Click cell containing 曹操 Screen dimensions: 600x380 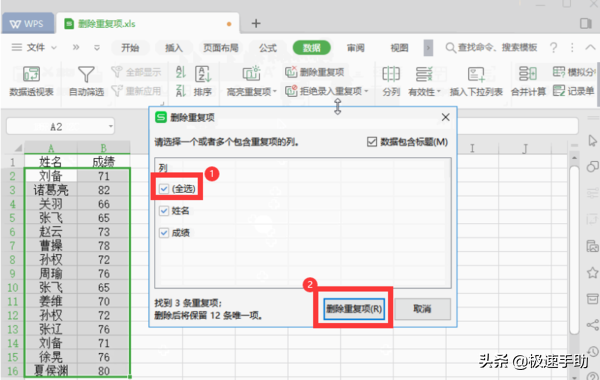click(51, 245)
